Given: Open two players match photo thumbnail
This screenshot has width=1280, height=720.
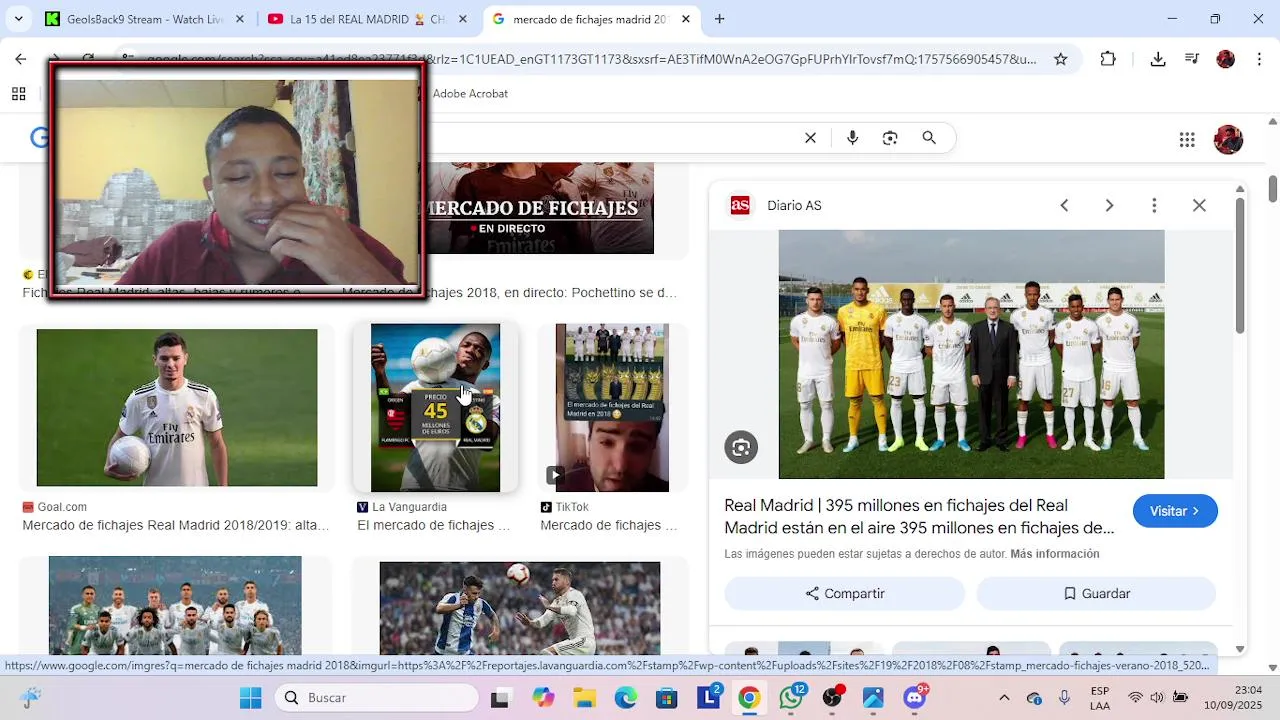Looking at the screenshot, I should [x=520, y=608].
